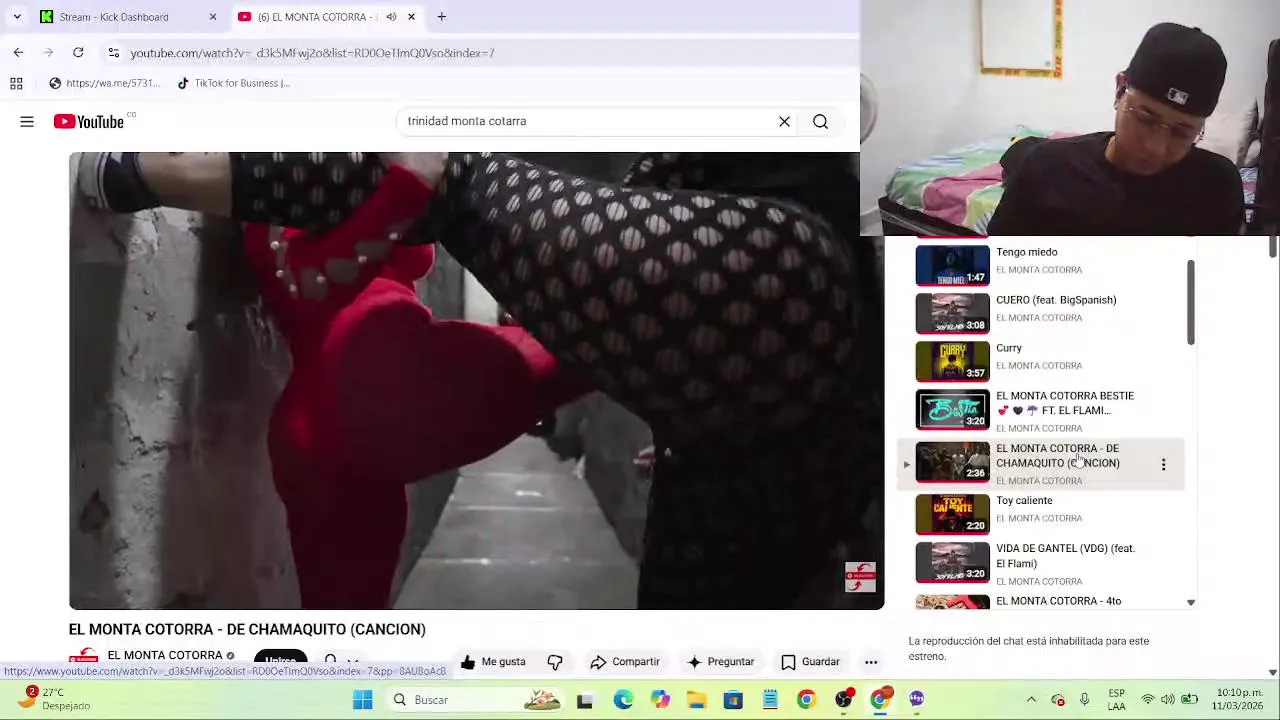Image resolution: width=1280 pixels, height=720 pixels.
Task: Open site information icon in address bar
Action: 114,52
